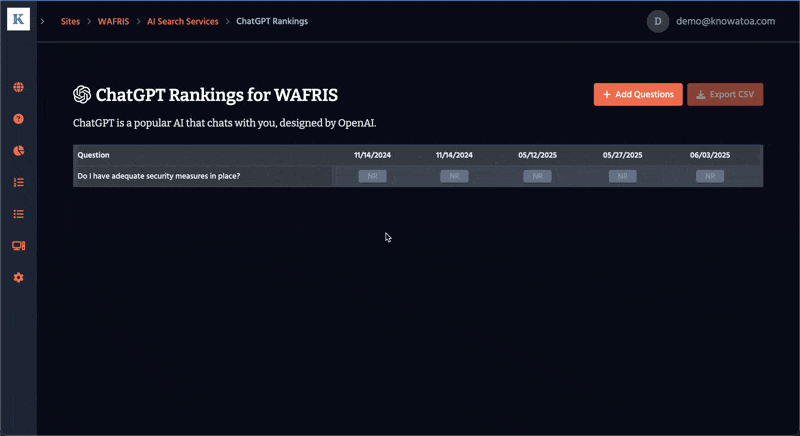This screenshot has height=436, width=800.
Task: Open the computer devices icon in sidebar
Action: click(x=18, y=246)
